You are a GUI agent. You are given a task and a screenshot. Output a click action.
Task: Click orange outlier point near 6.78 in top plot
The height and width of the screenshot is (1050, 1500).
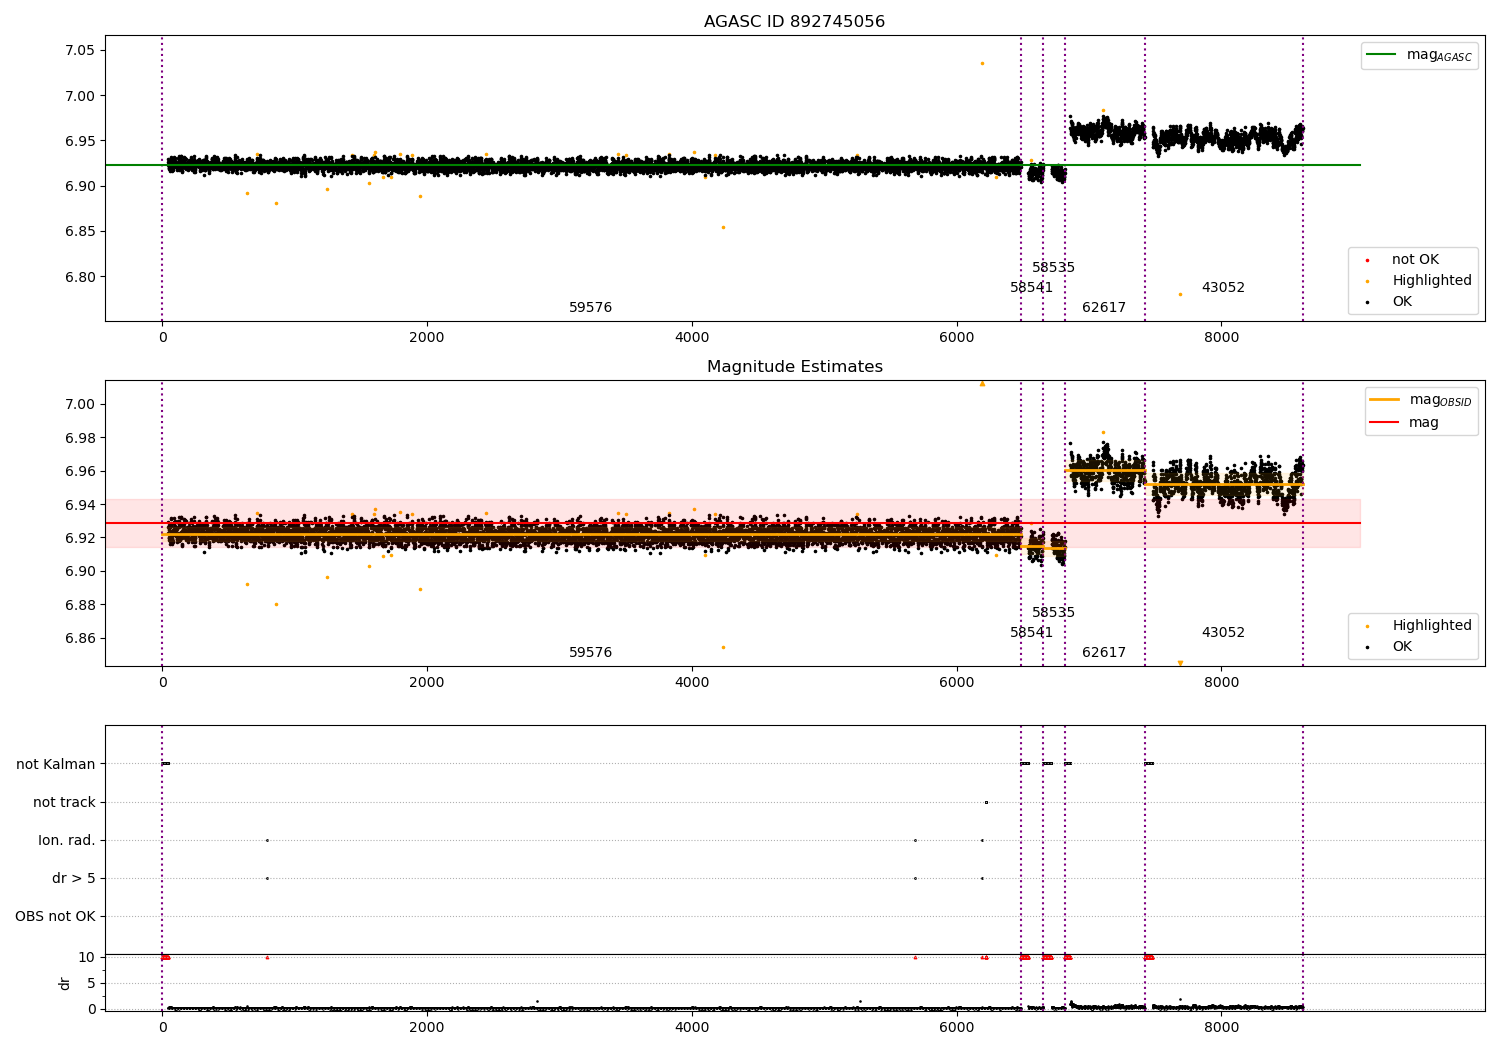[1180, 294]
